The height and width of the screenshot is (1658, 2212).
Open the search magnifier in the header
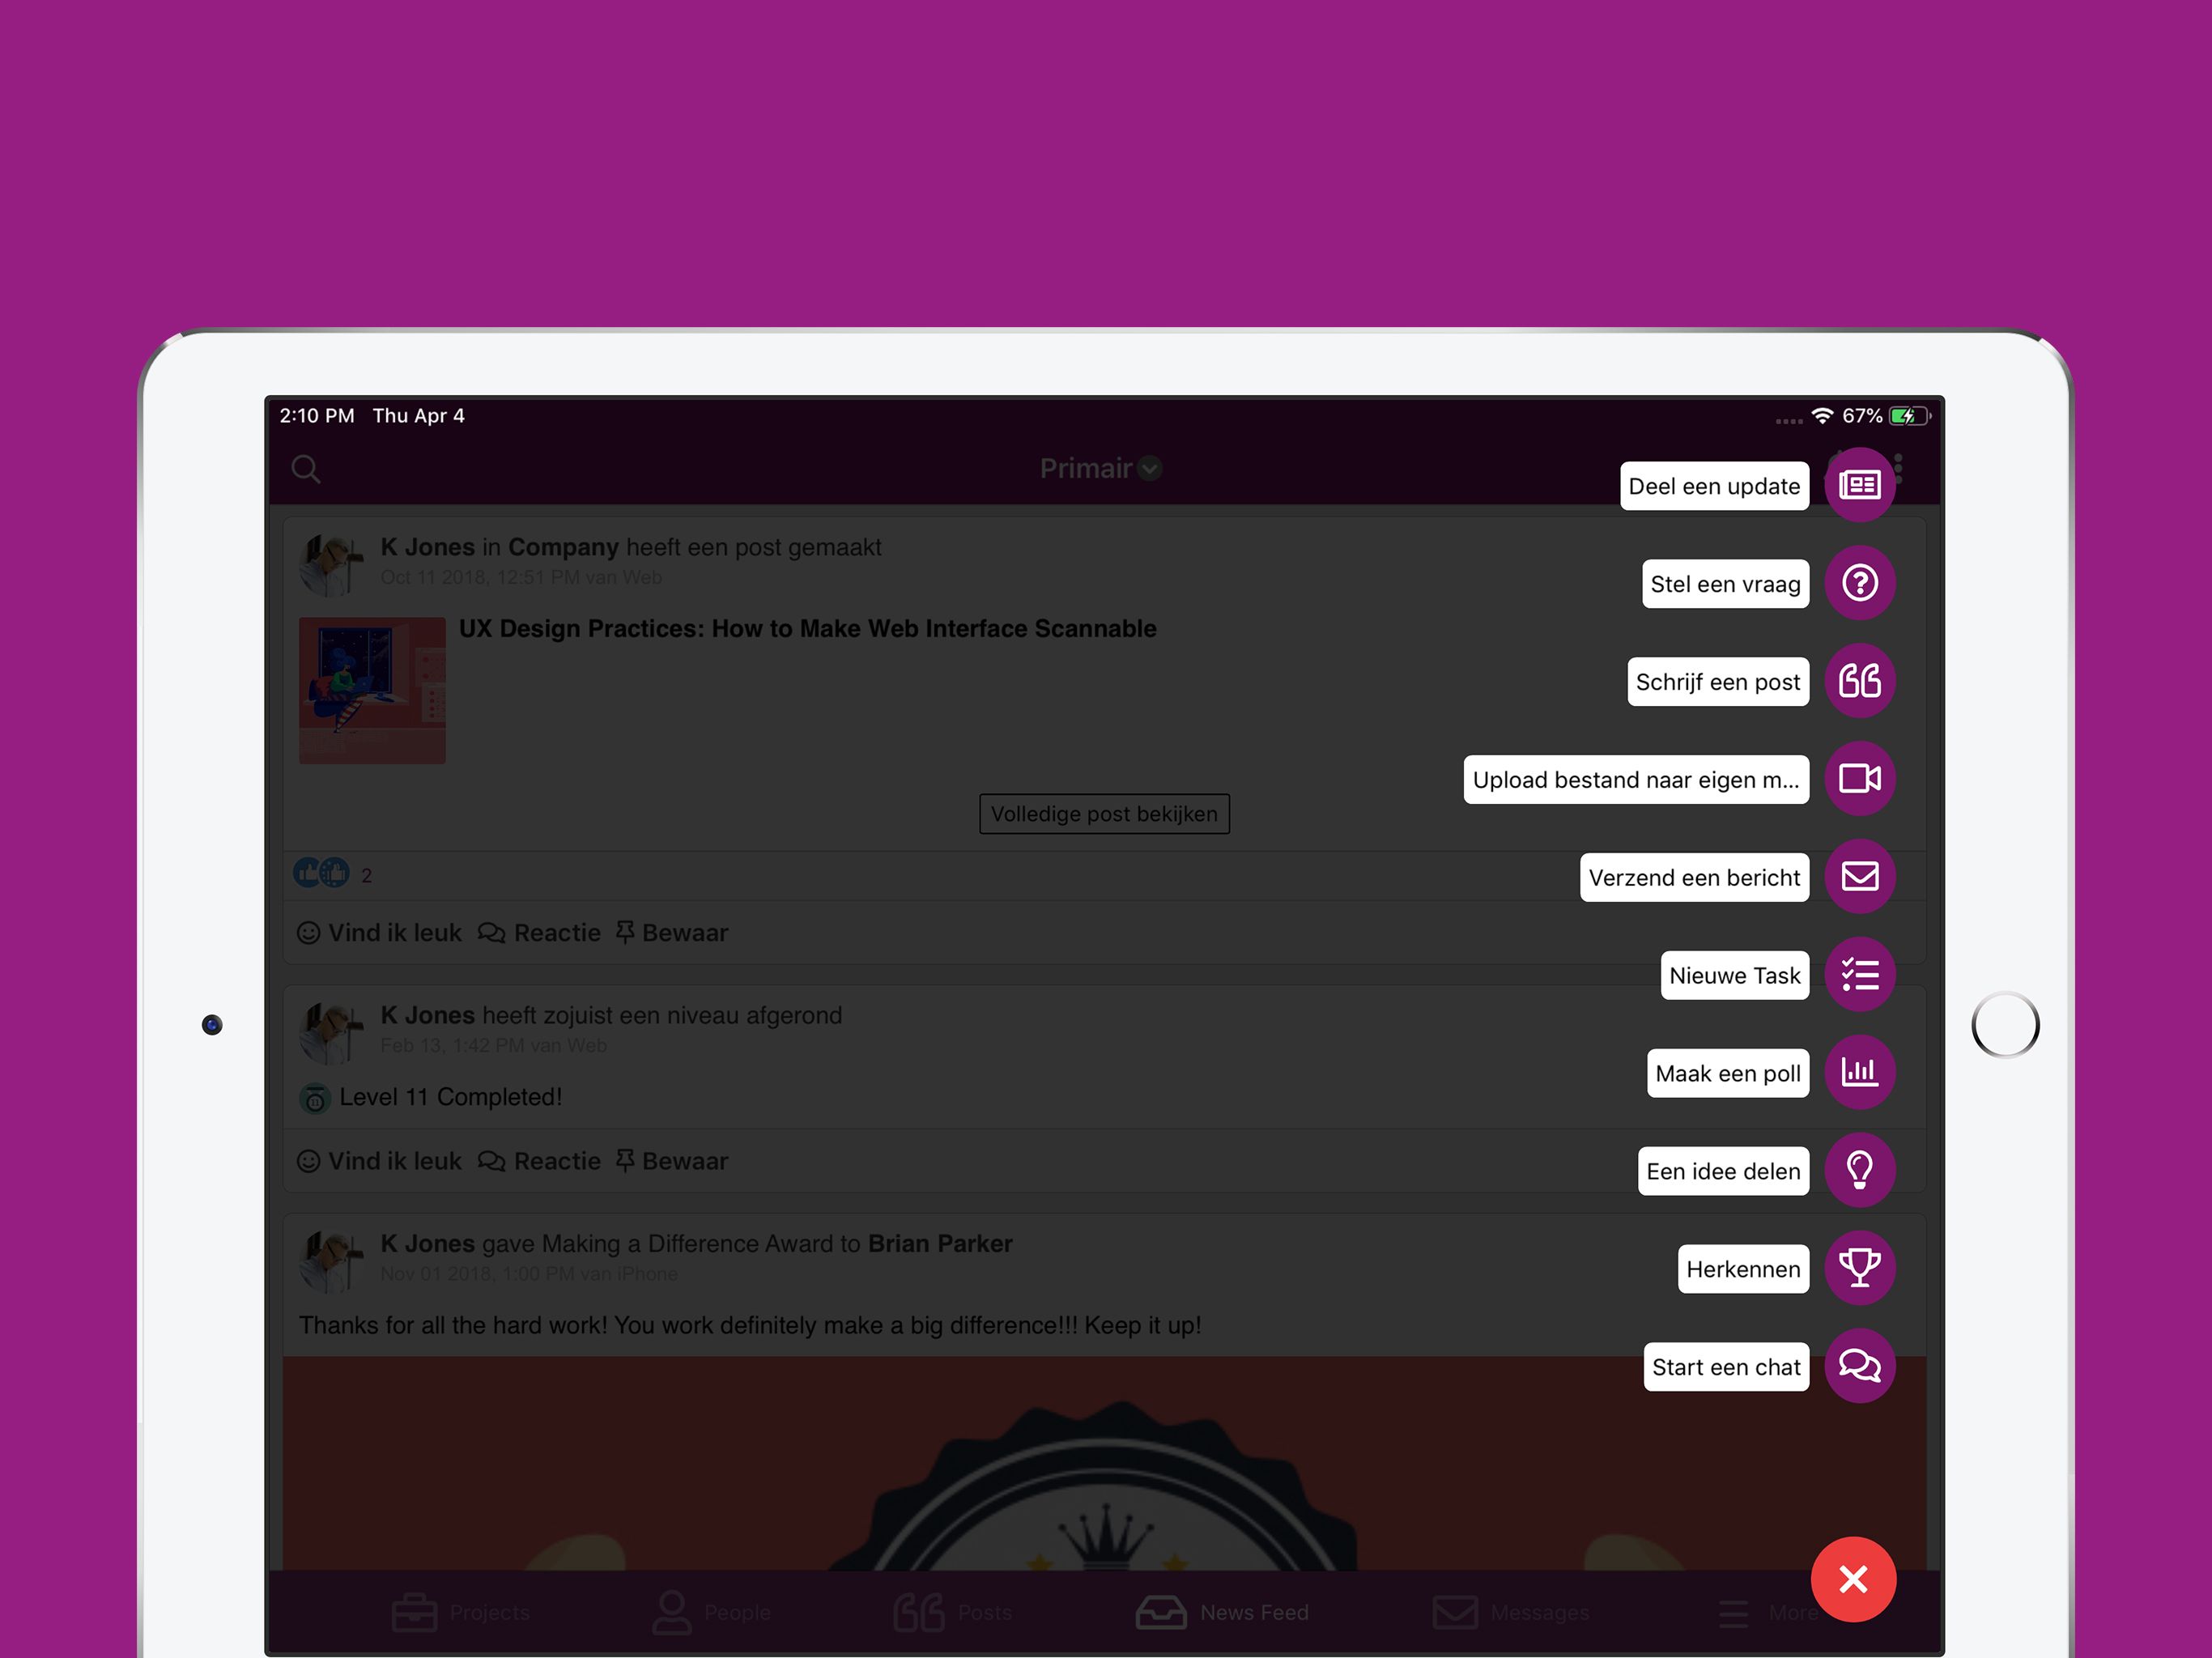306,469
